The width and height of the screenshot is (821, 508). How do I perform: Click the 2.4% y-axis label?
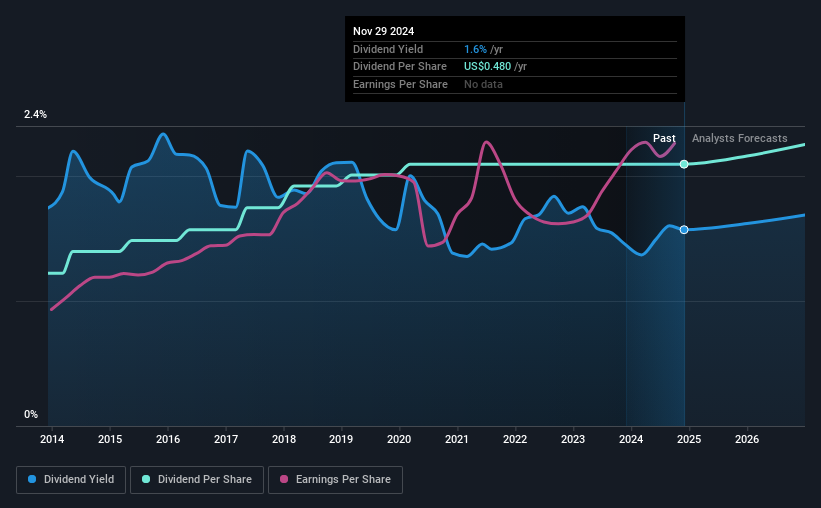click(x=35, y=115)
